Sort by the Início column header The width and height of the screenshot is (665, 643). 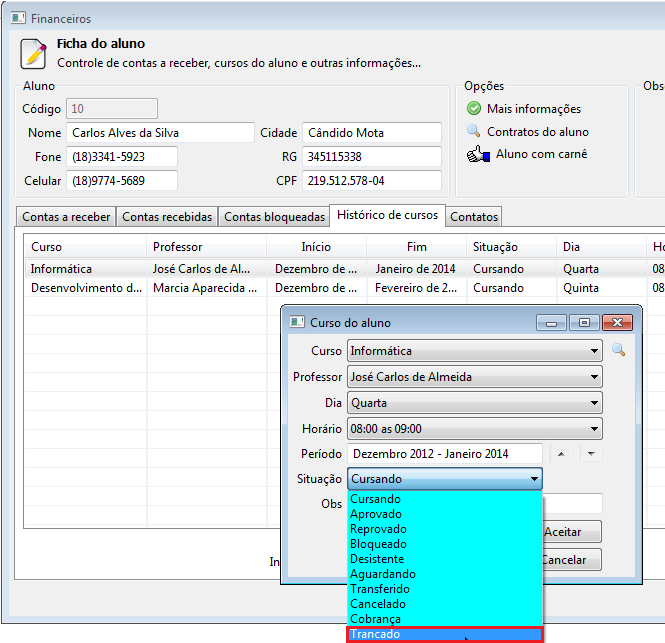point(316,246)
